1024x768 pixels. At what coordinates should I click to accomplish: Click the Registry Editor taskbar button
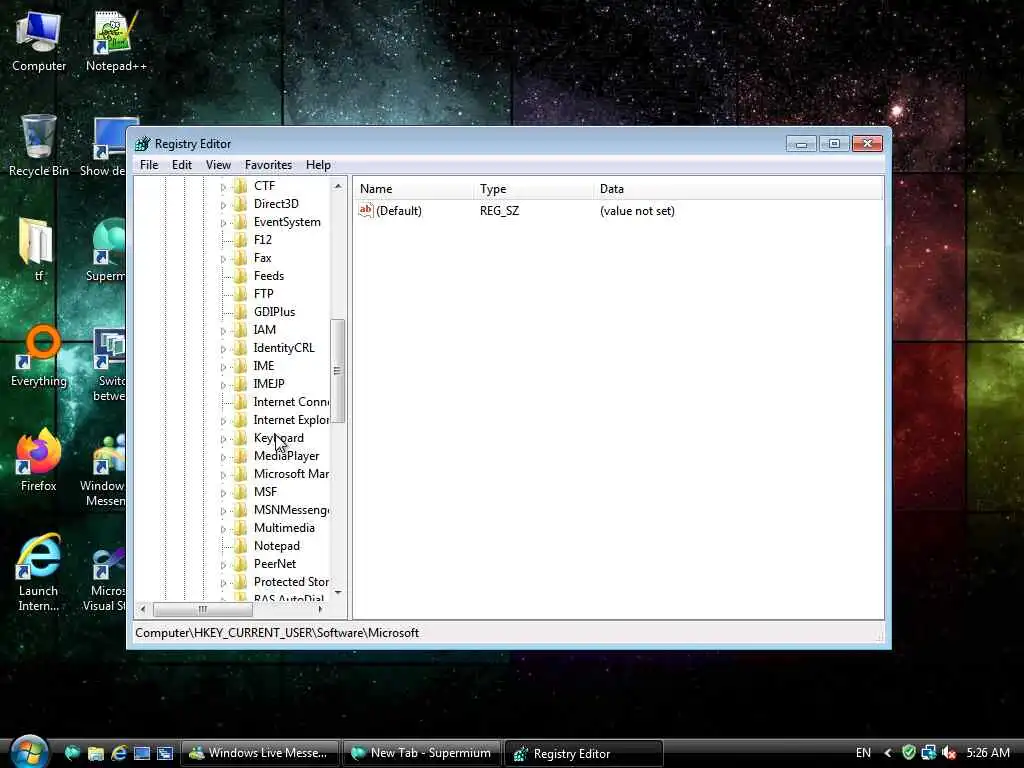[584, 753]
